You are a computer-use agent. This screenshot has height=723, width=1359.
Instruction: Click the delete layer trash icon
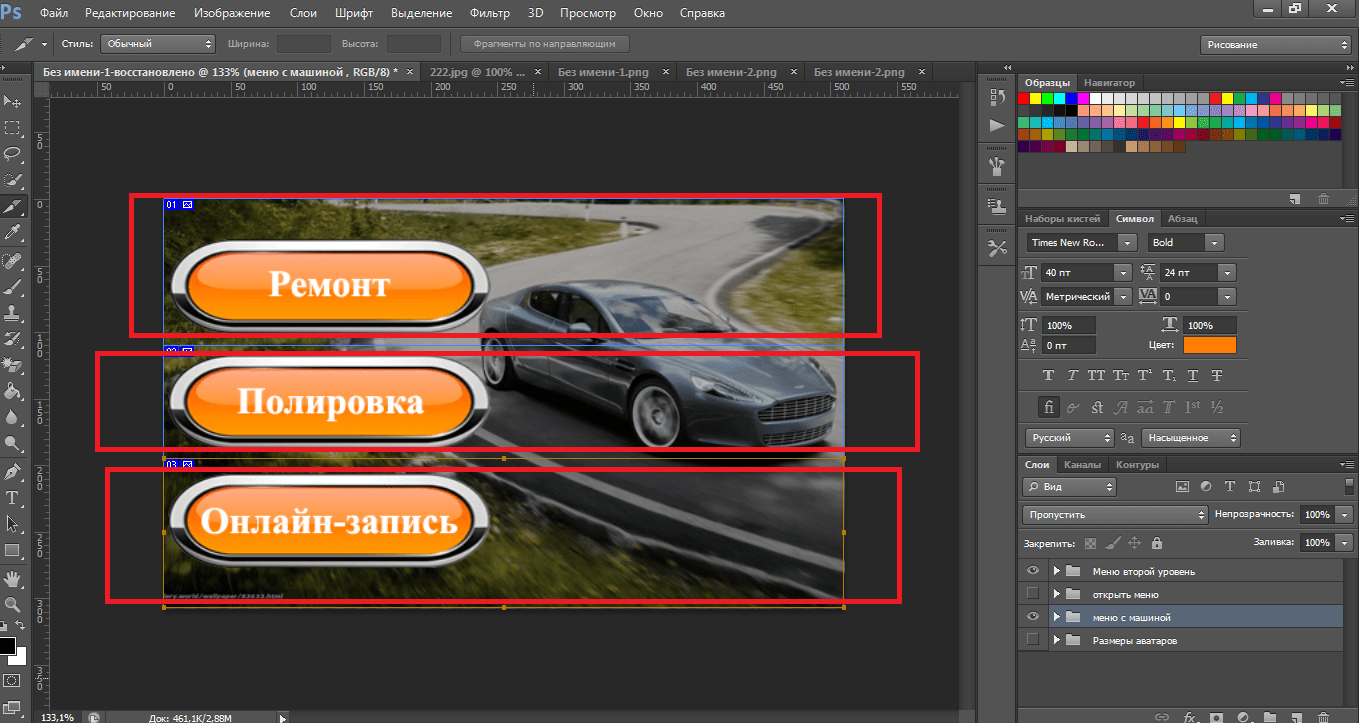point(1323,717)
